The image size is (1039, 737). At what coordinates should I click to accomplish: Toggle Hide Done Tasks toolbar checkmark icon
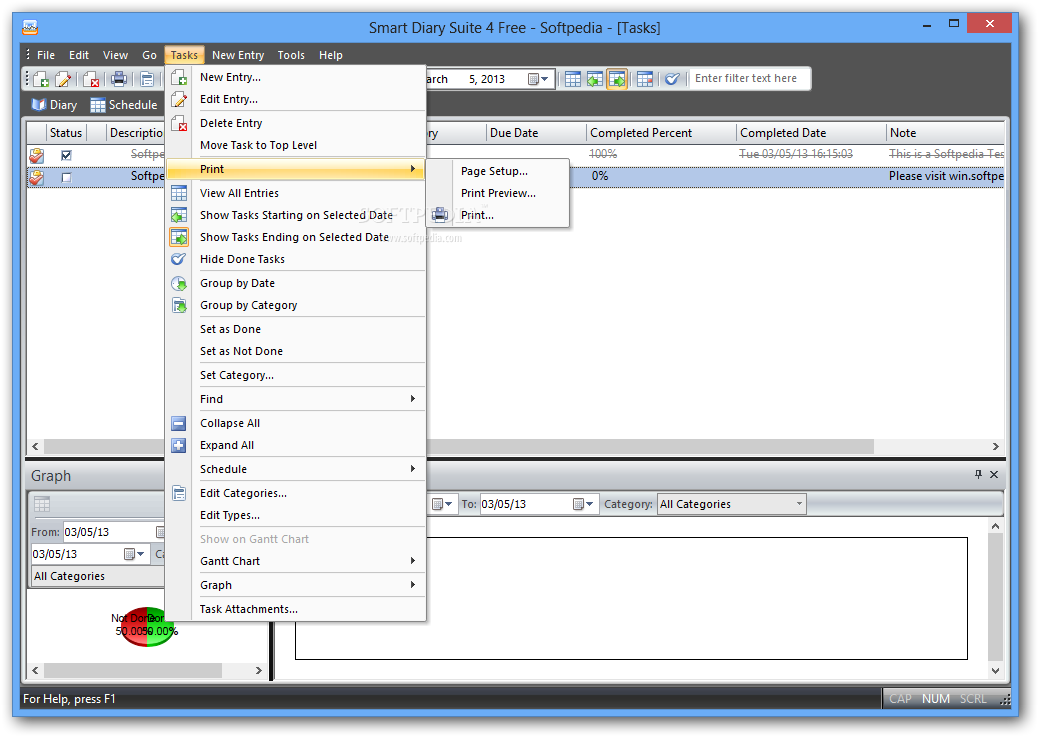(672, 80)
